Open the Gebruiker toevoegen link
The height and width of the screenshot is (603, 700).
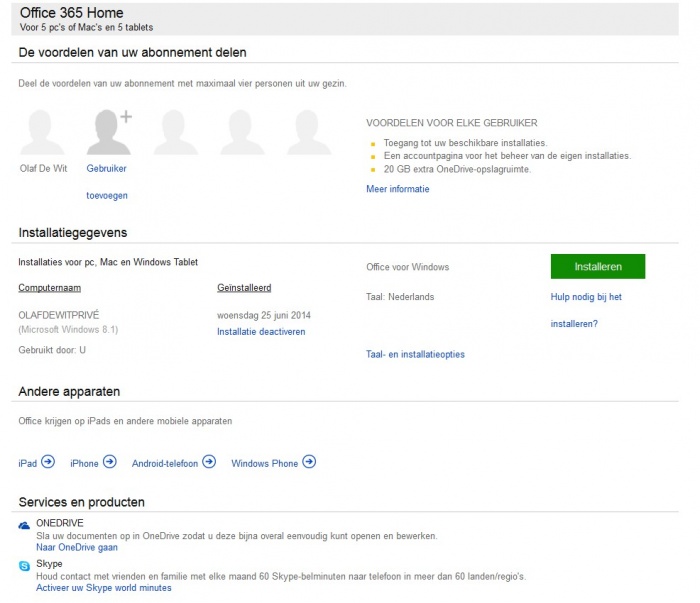click(x=107, y=182)
